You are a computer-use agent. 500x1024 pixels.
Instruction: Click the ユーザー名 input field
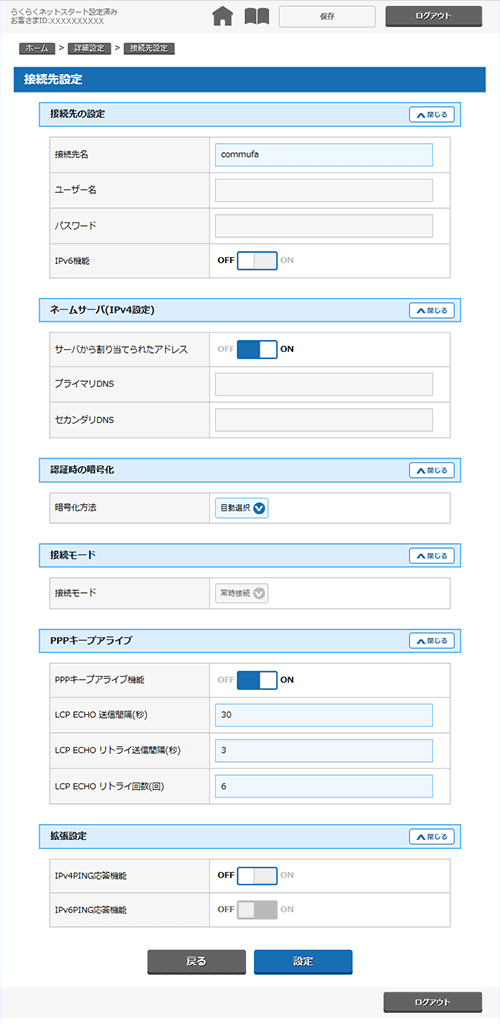pyautogui.click(x=324, y=190)
